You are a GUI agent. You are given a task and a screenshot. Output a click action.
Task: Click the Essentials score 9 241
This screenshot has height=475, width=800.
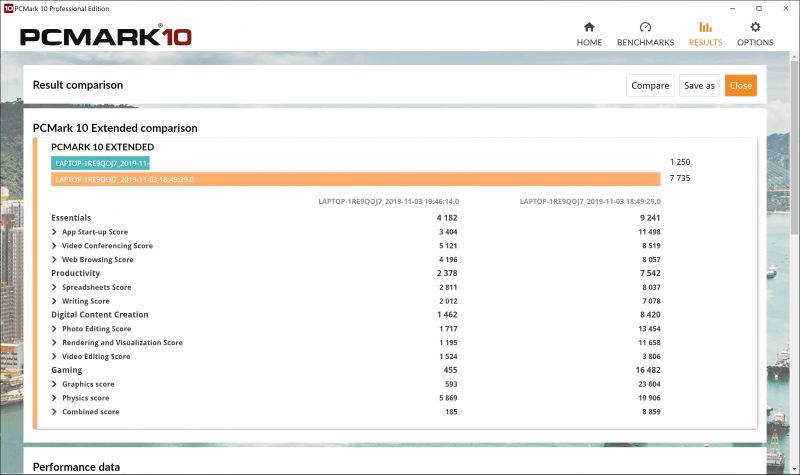[x=650, y=218]
